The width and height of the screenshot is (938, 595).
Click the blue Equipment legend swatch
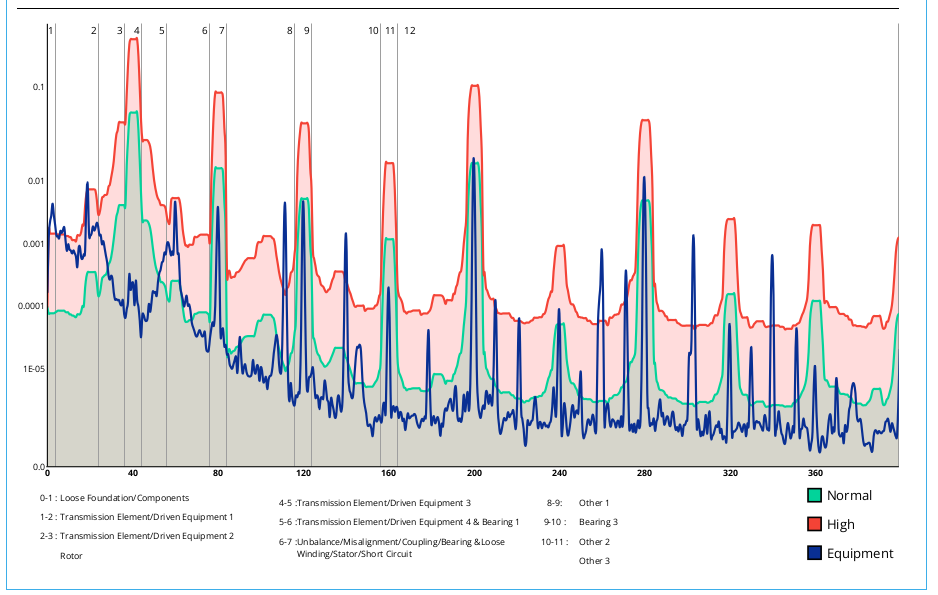815,553
